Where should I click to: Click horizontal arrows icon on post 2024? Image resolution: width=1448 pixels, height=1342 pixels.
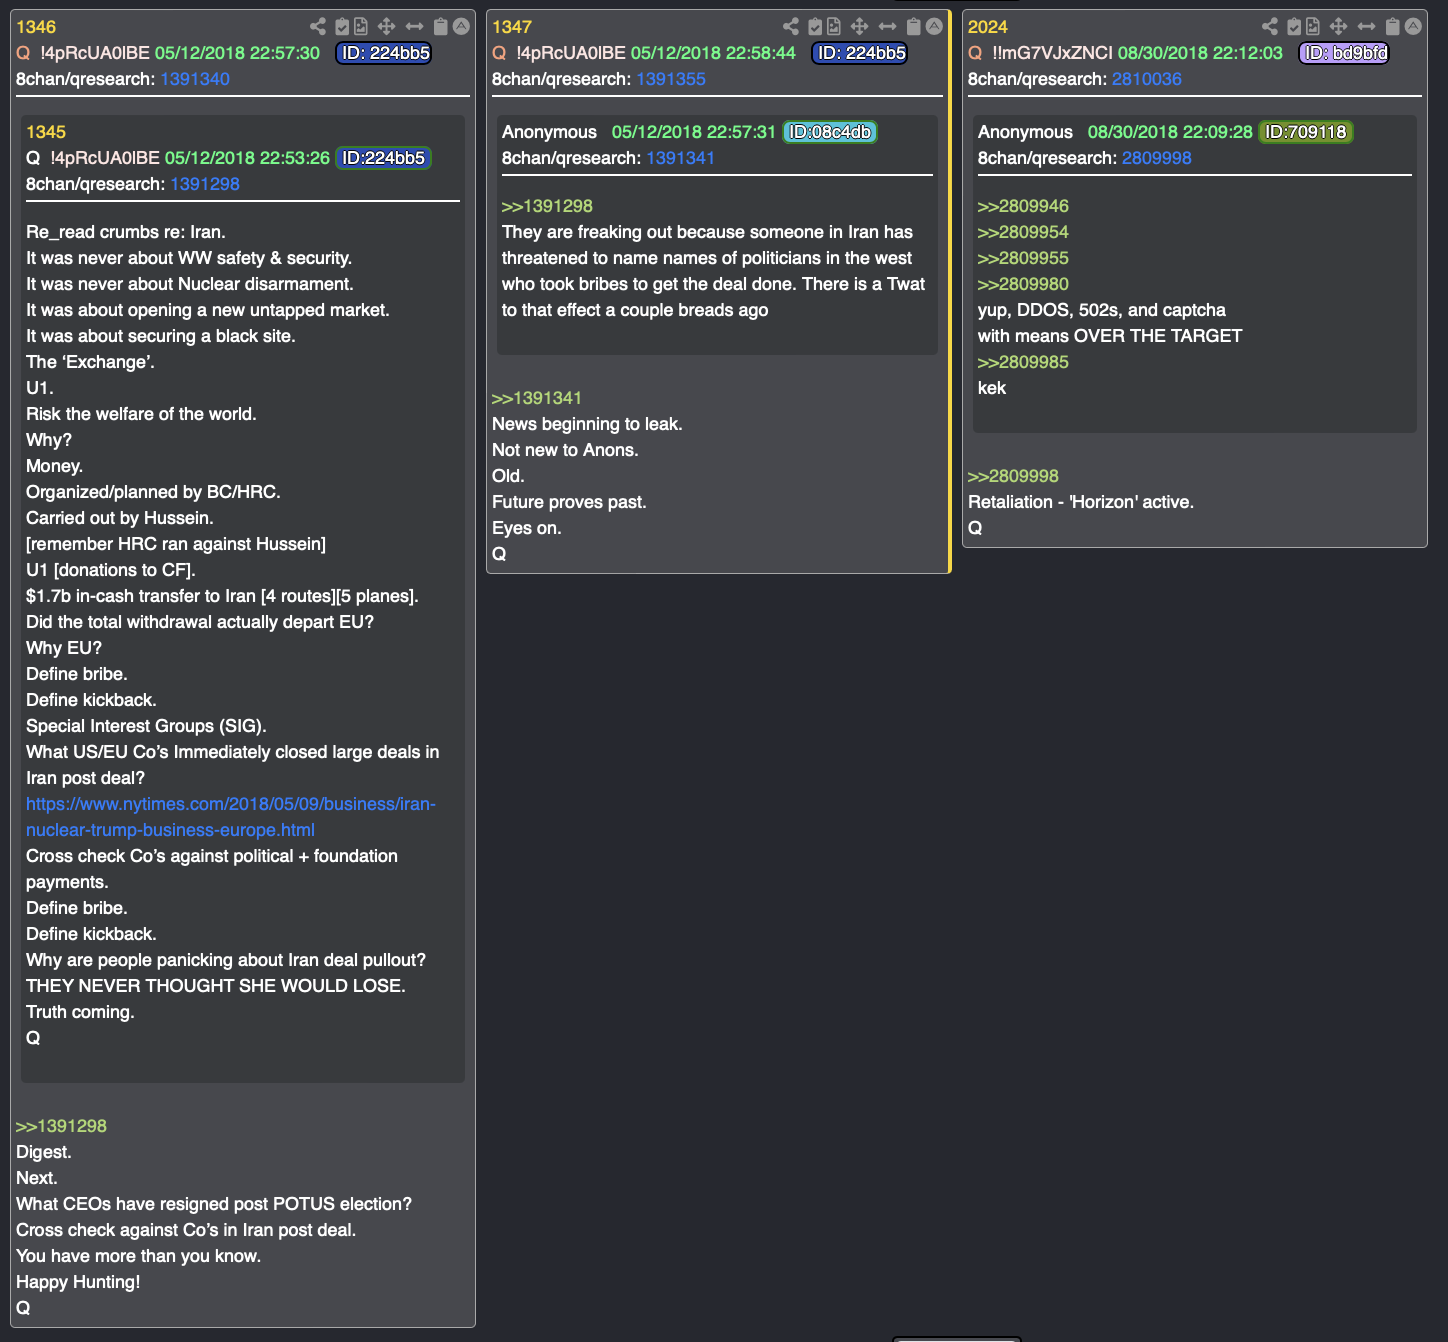click(1366, 27)
